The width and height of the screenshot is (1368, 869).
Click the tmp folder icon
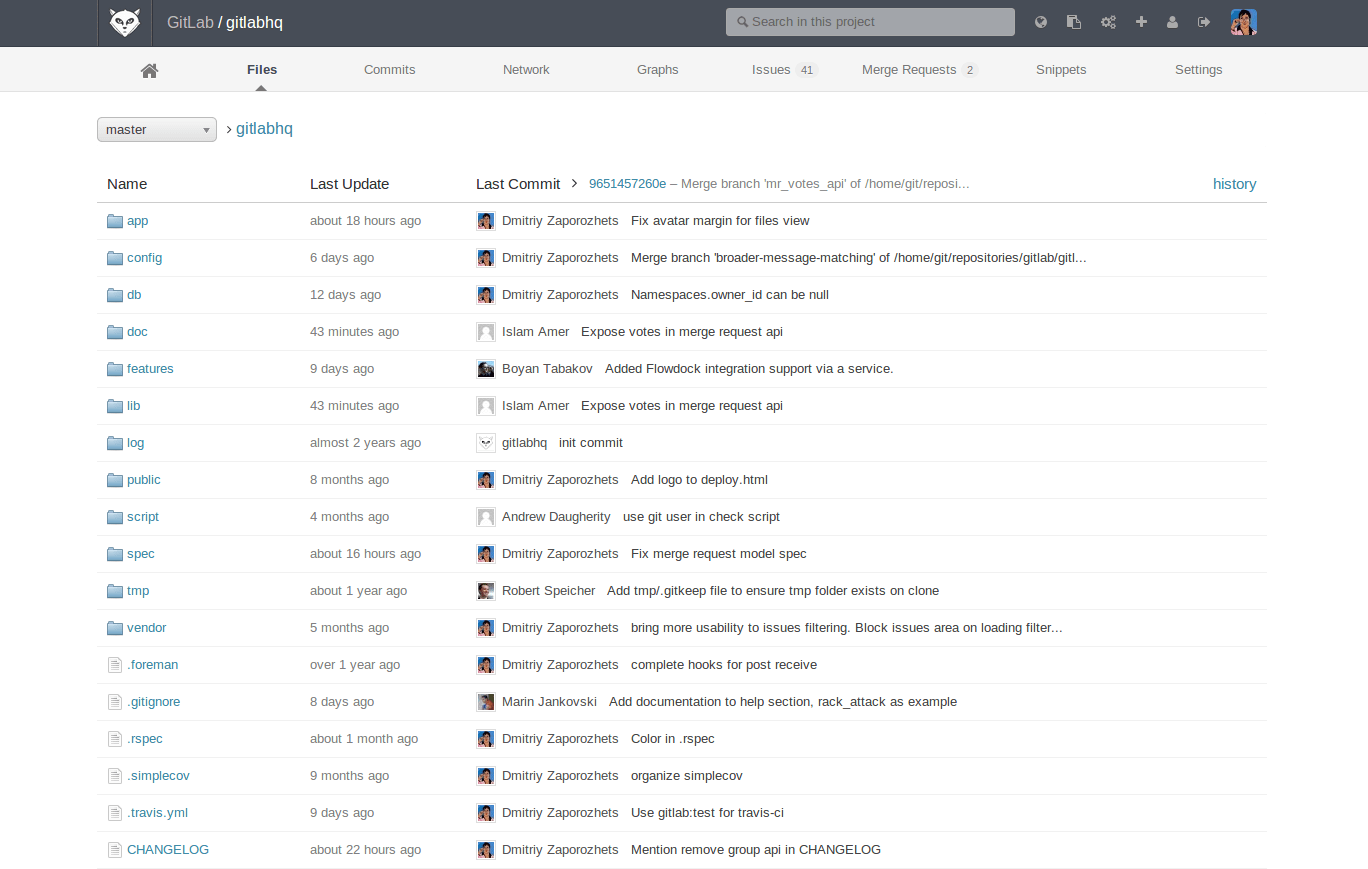pos(115,591)
